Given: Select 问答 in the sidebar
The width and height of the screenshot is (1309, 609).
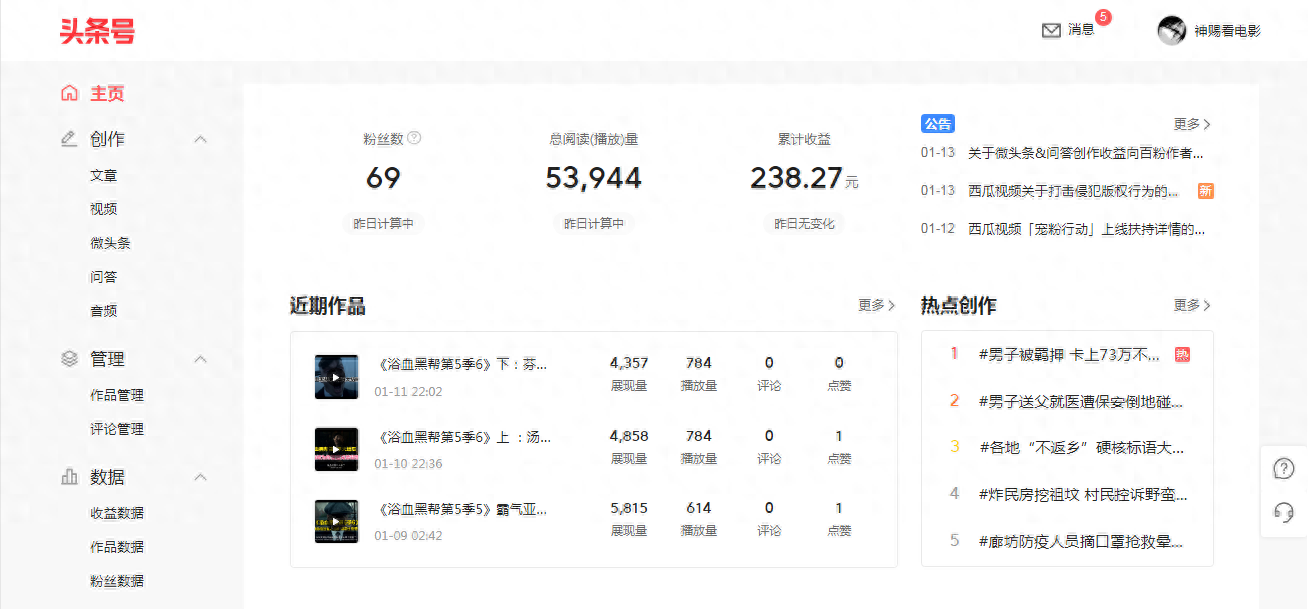Looking at the screenshot, I should coord(104,277).
